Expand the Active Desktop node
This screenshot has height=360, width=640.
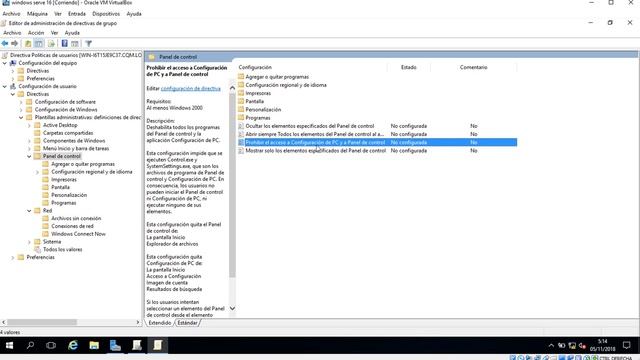(29, 125)
